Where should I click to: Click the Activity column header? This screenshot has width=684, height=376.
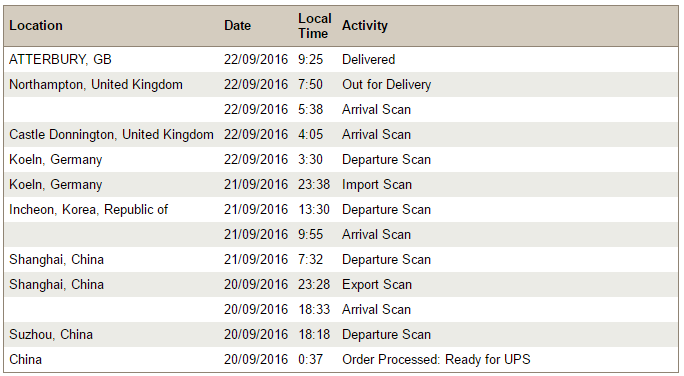tap(365, 26)
